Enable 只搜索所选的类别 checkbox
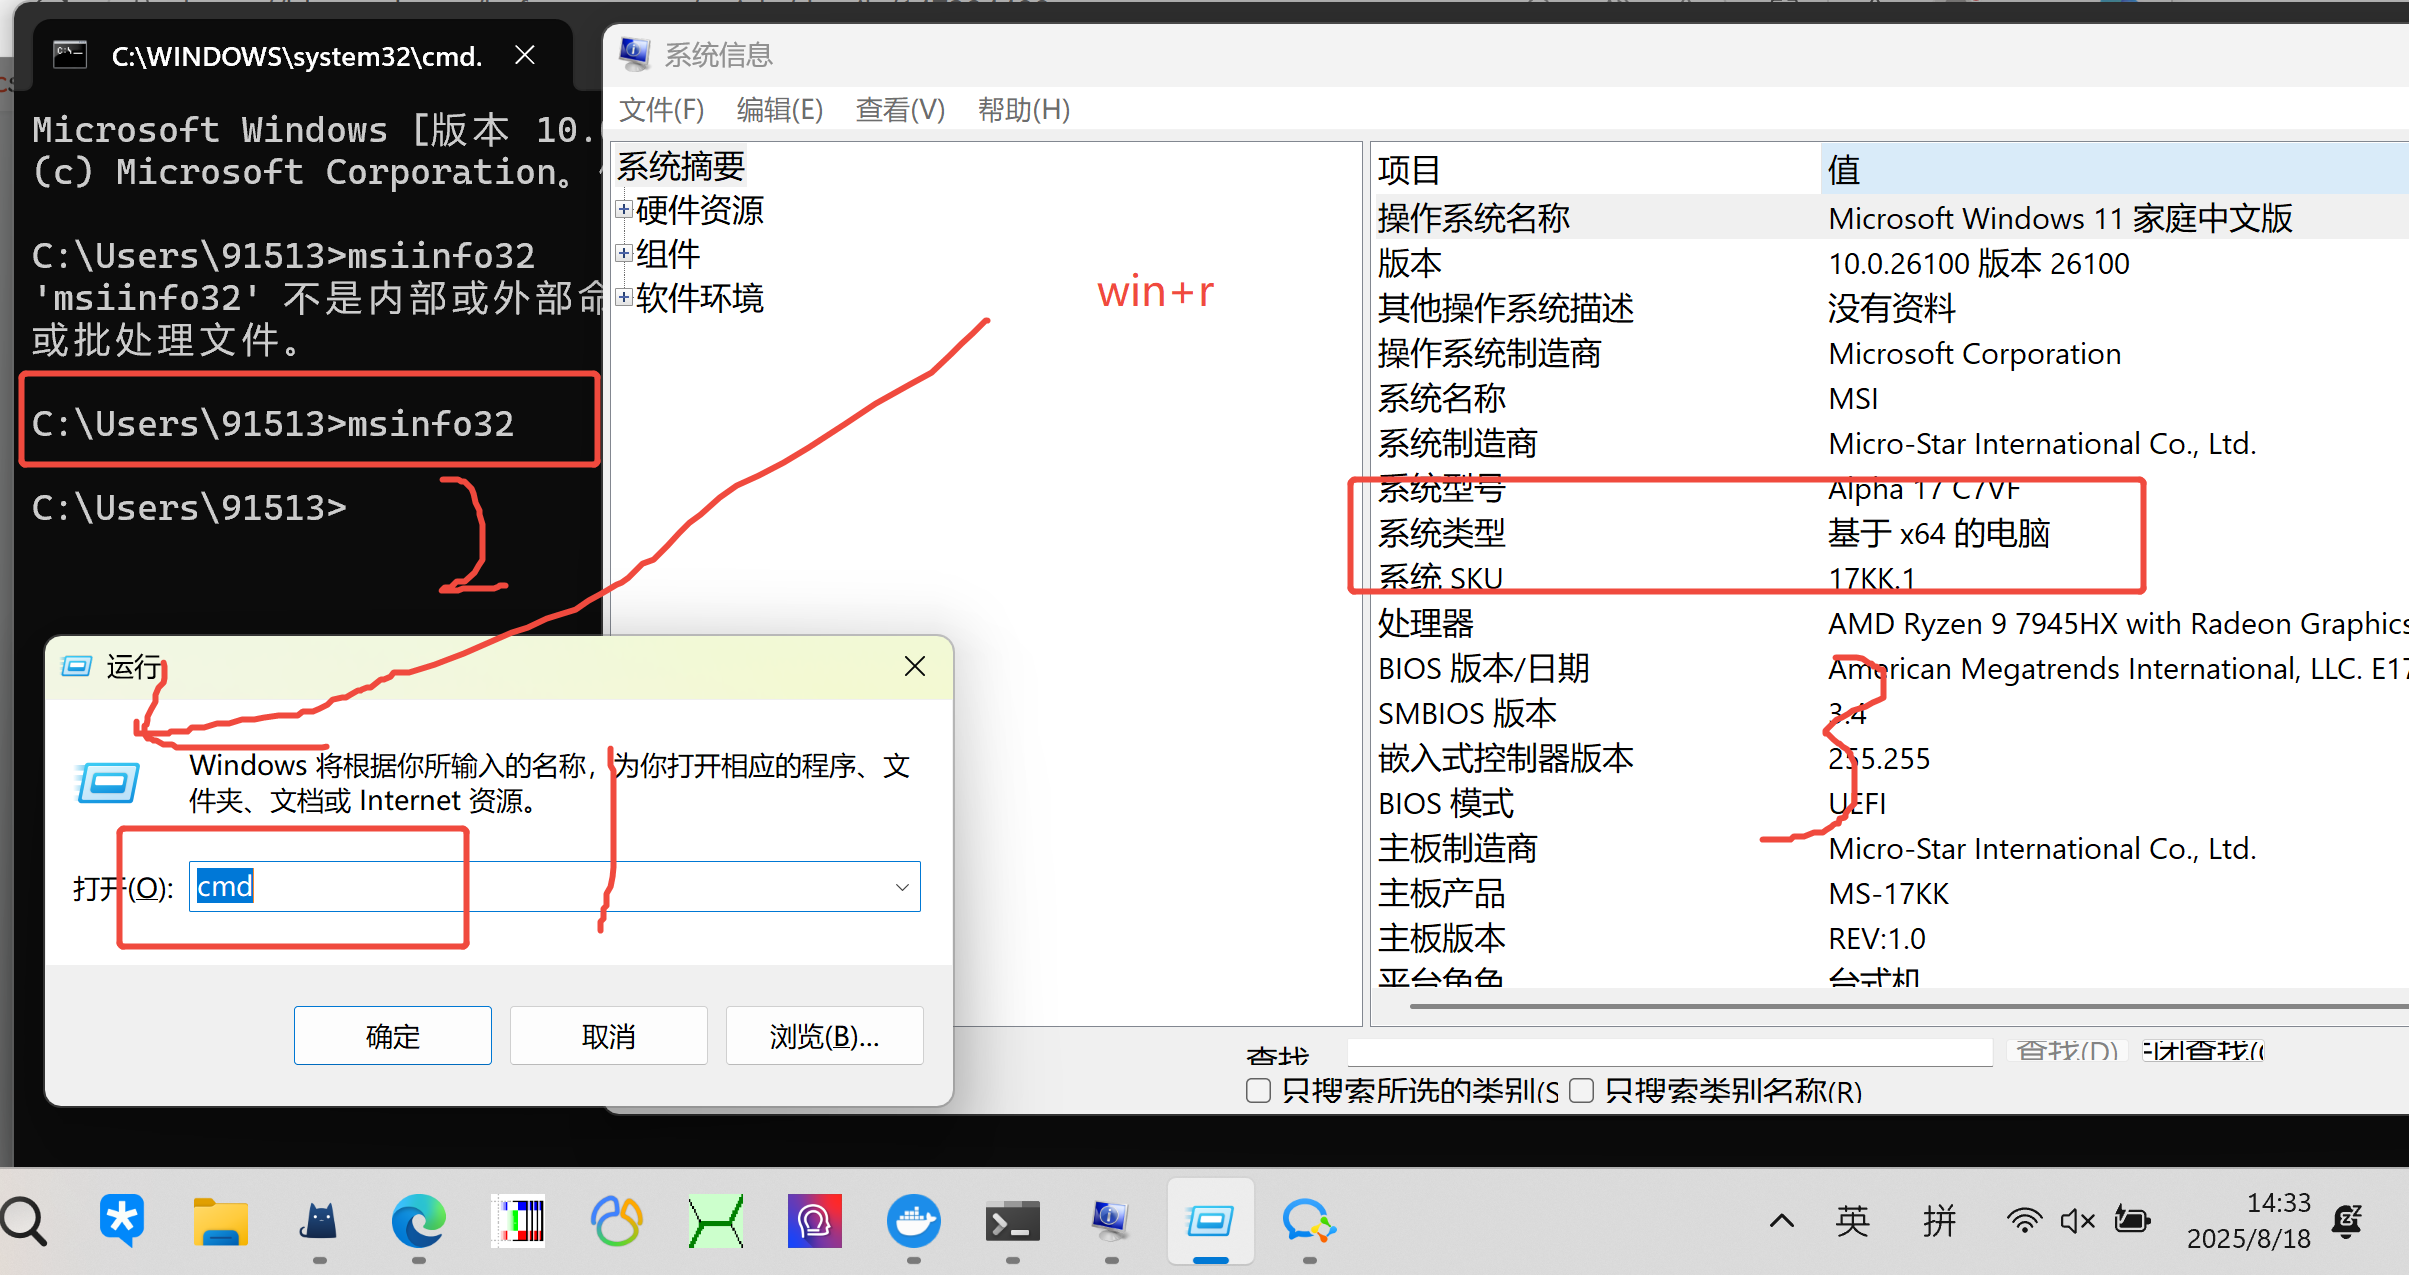Image resolution: width=2409 pixels, height=1275 pixels. tap(1259, 1091)
